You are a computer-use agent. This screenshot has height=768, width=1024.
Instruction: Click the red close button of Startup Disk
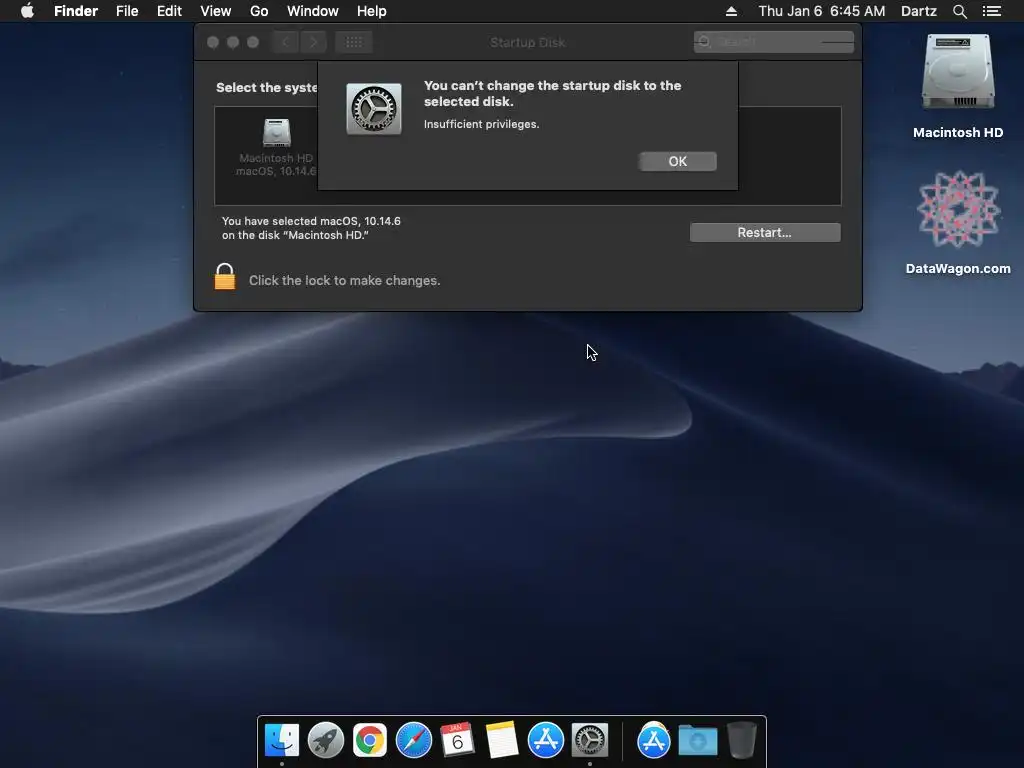point(213,42)
